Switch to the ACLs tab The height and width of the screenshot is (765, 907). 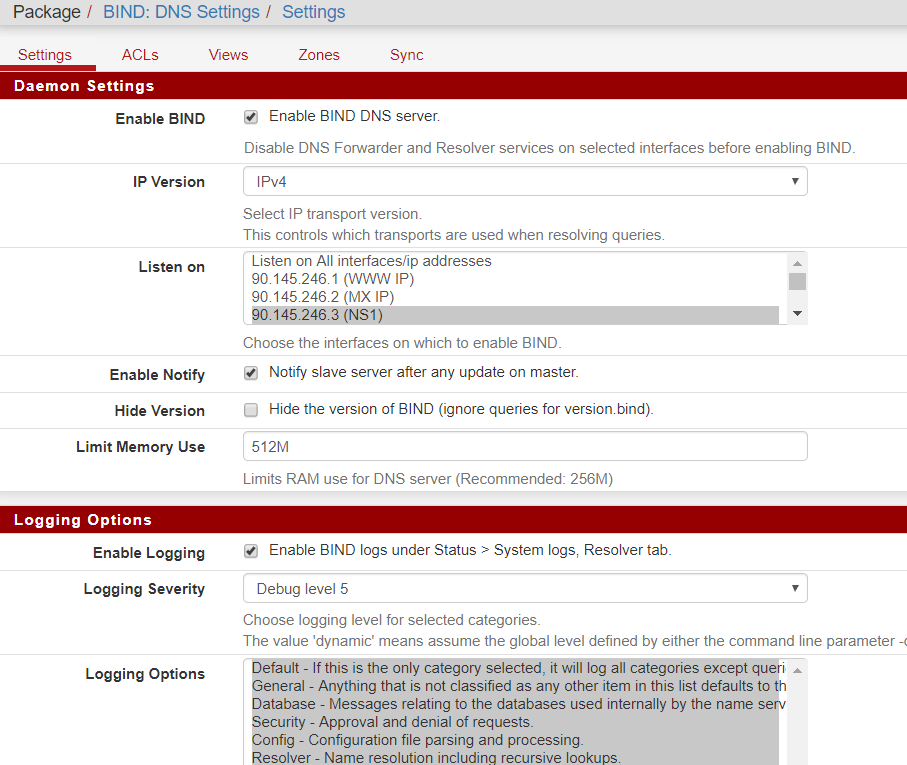(140, 55)
